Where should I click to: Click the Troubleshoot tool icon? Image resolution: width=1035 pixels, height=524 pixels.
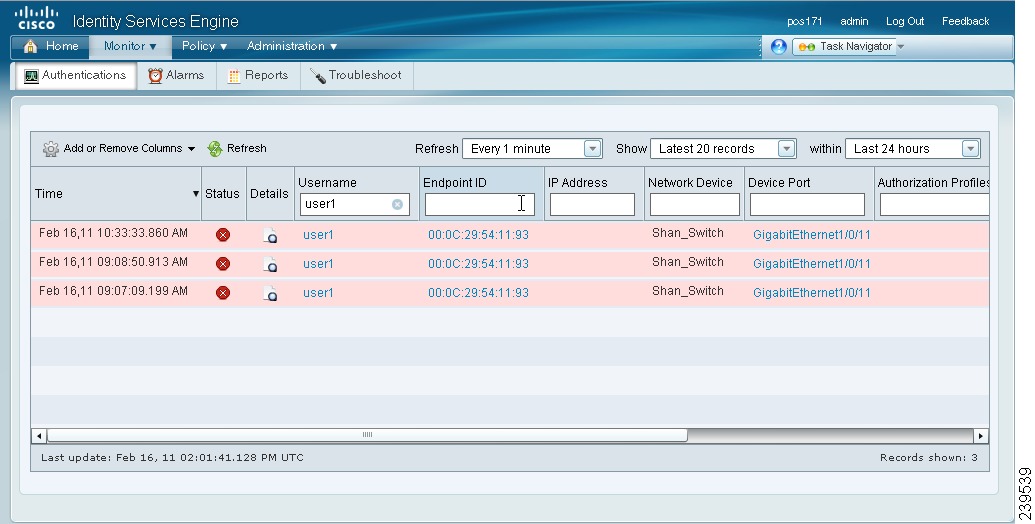coord(317,76)
